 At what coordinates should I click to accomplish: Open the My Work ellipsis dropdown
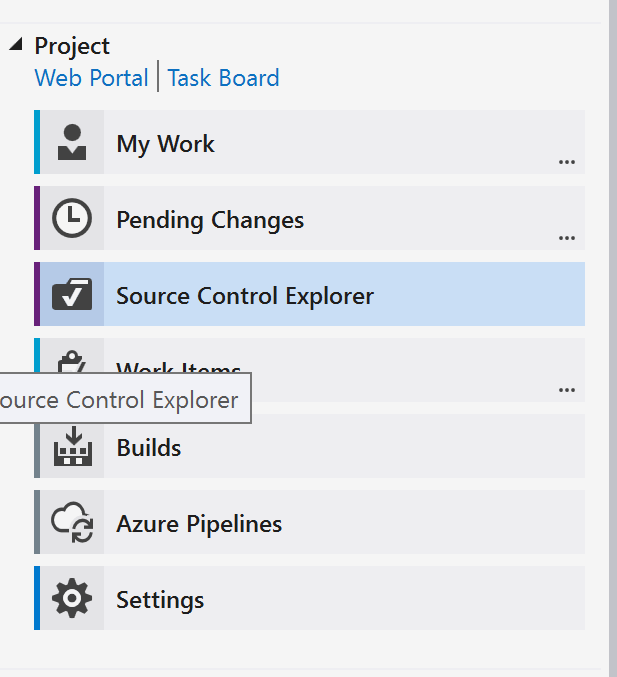click(567, 161)
